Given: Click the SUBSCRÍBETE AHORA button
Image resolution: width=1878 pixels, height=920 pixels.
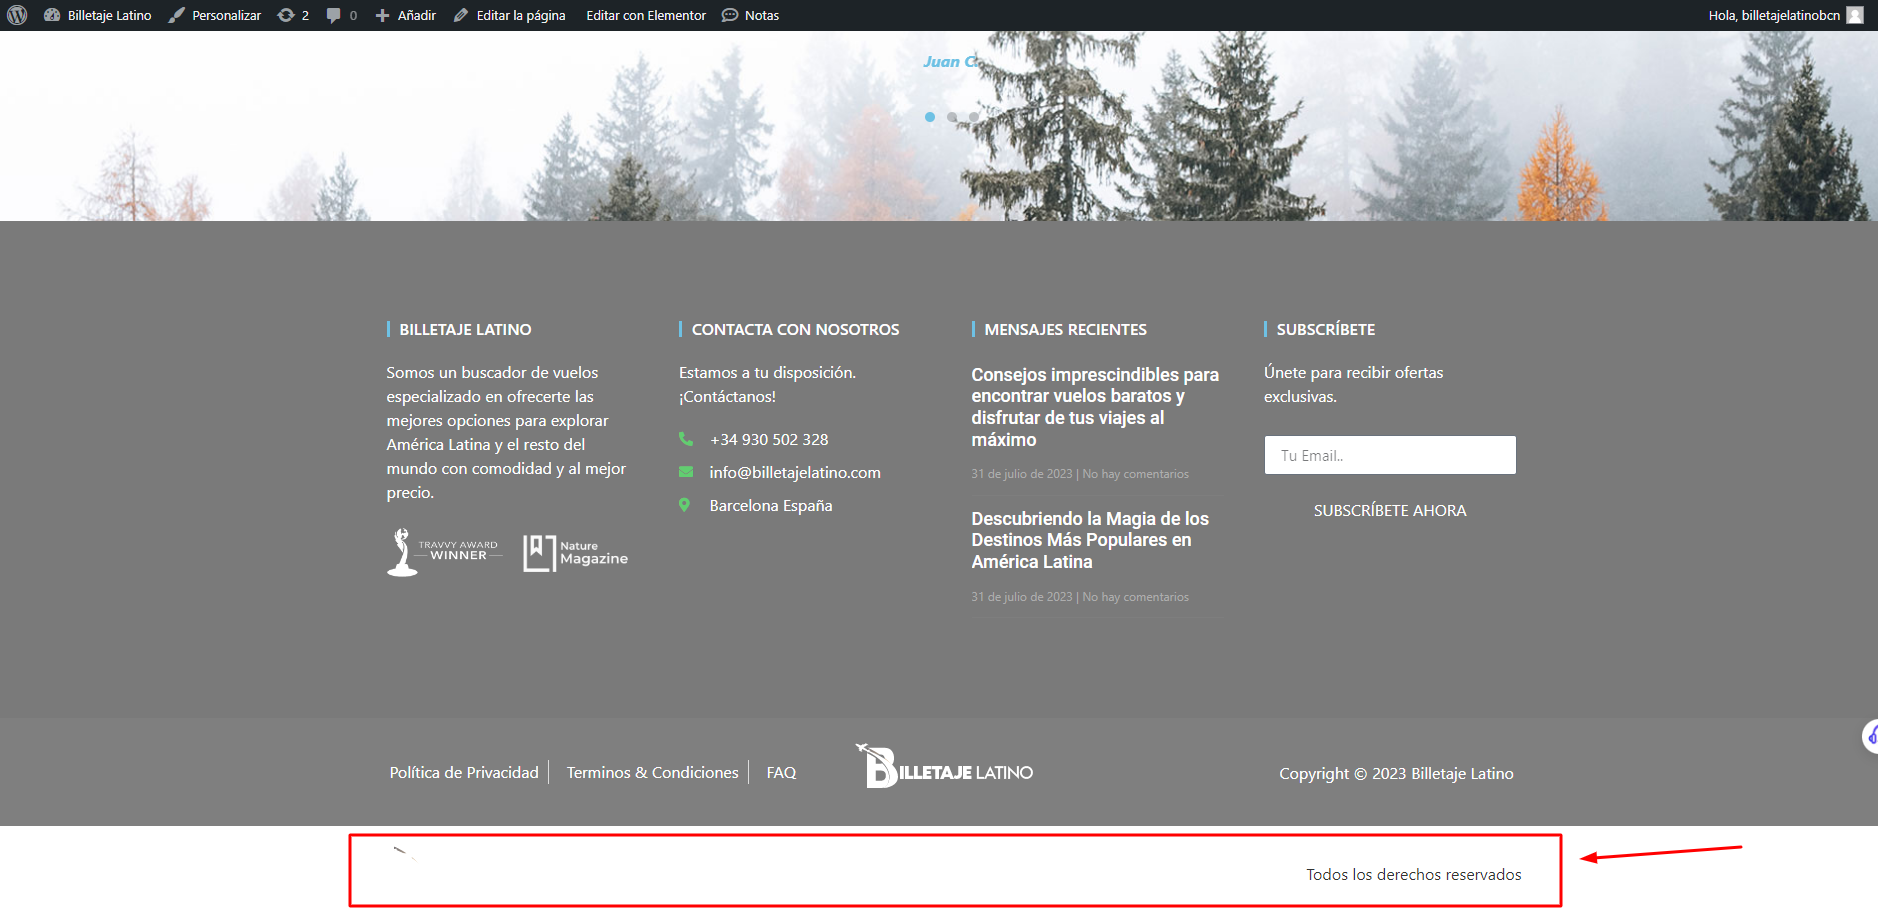Looking at the screenshot, I should coord(1390,510).
